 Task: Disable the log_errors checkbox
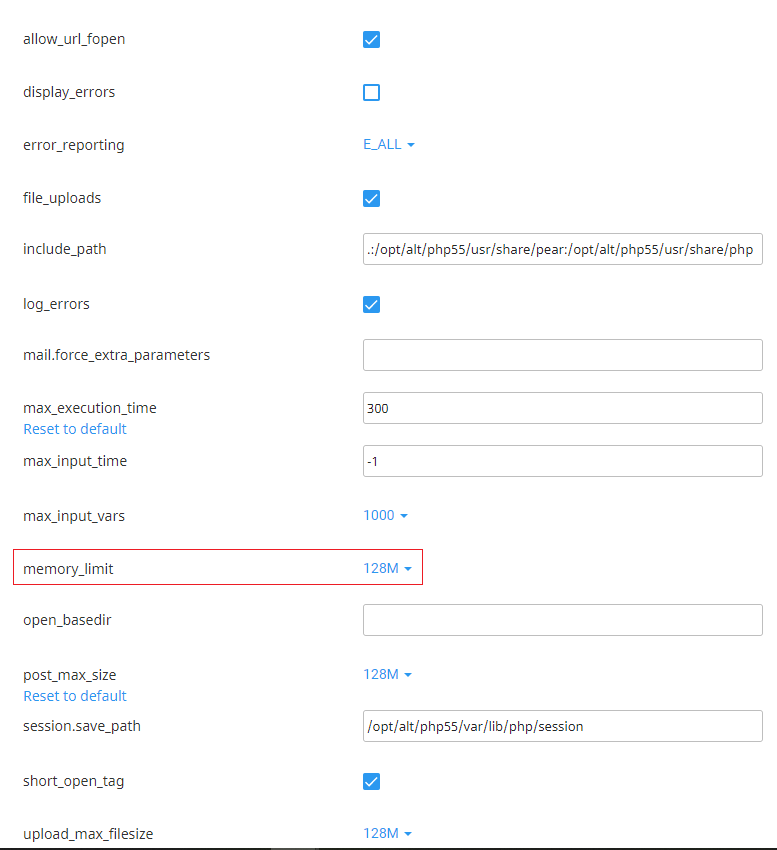(371, 305)
